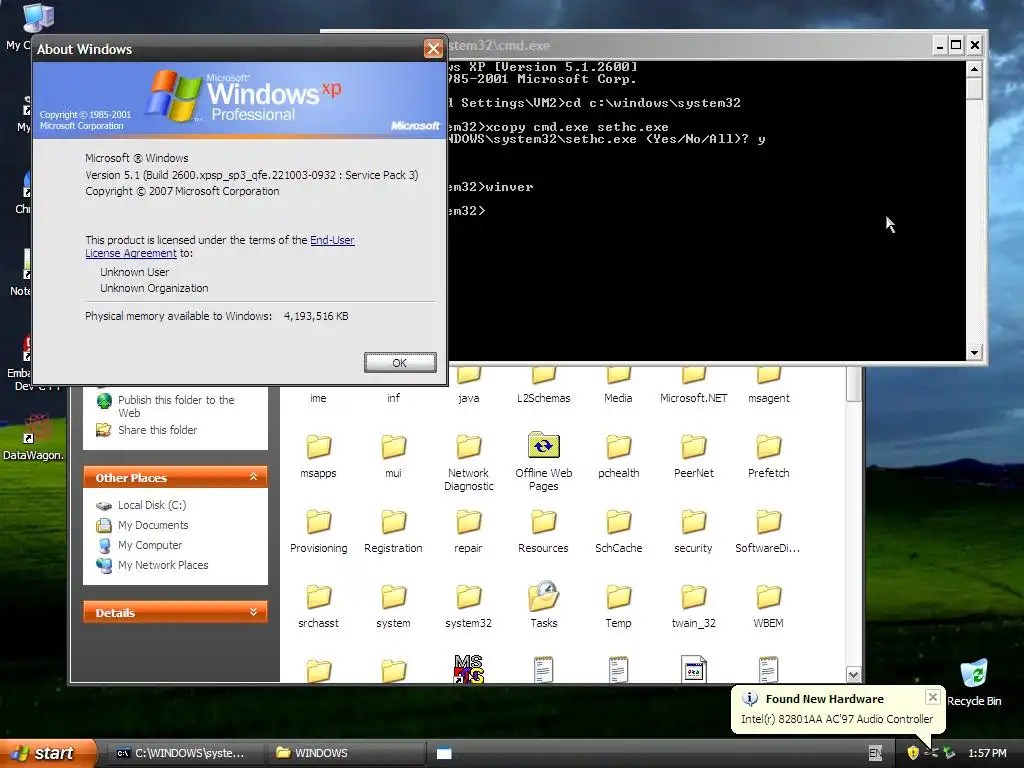Image resolution: width=1024 pixels, height=768 pixels.
Task: Click the Safely Remove Hardware tray icon
Action: click(x=949, y=753)
